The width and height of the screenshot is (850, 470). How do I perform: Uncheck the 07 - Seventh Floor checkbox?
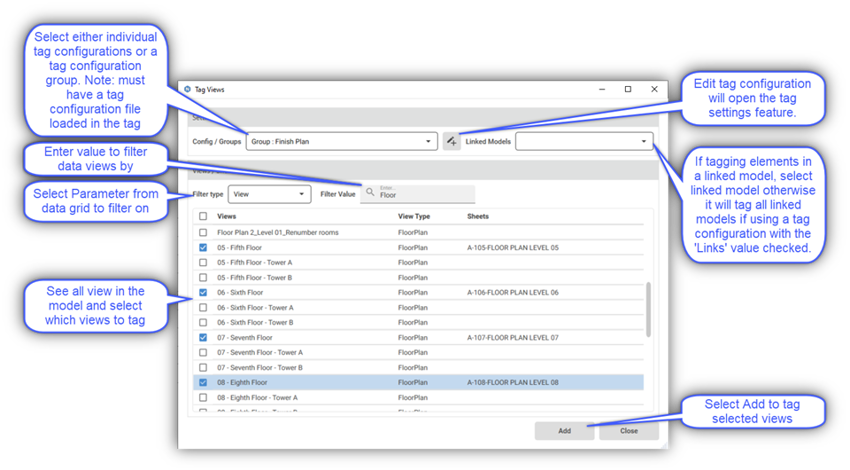click(x=203, y=338)
